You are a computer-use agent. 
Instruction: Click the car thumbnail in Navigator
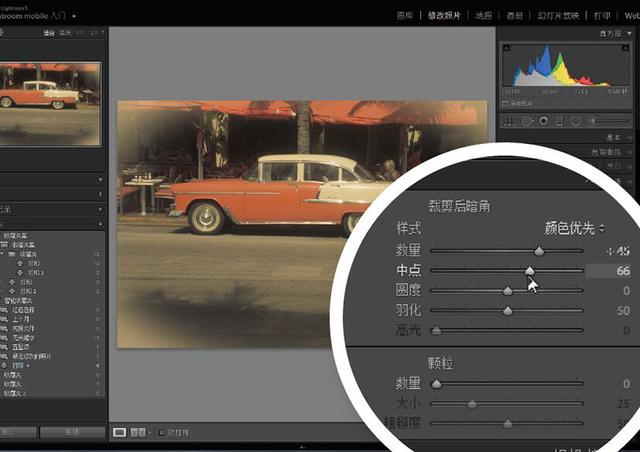[50, 97]
